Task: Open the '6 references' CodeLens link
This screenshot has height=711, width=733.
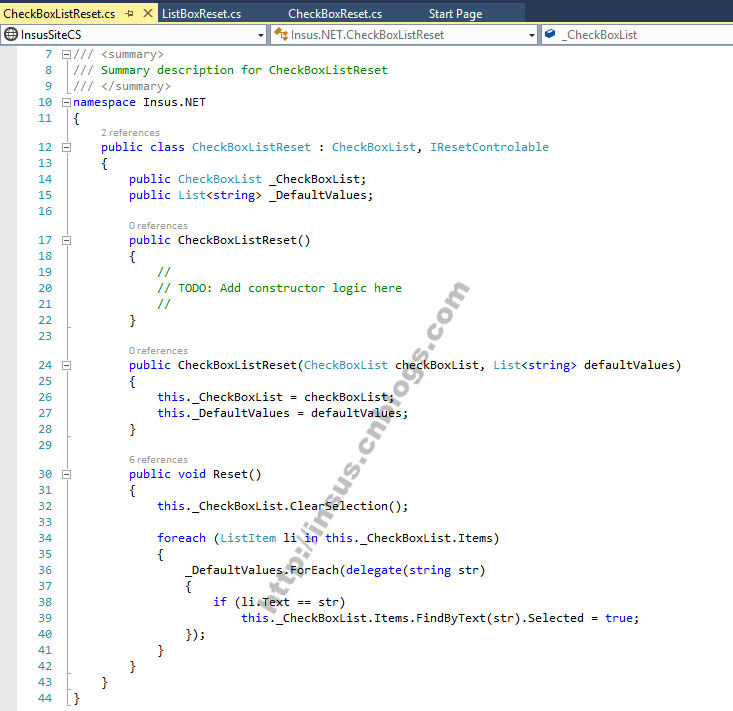Action: pos(158,460)
